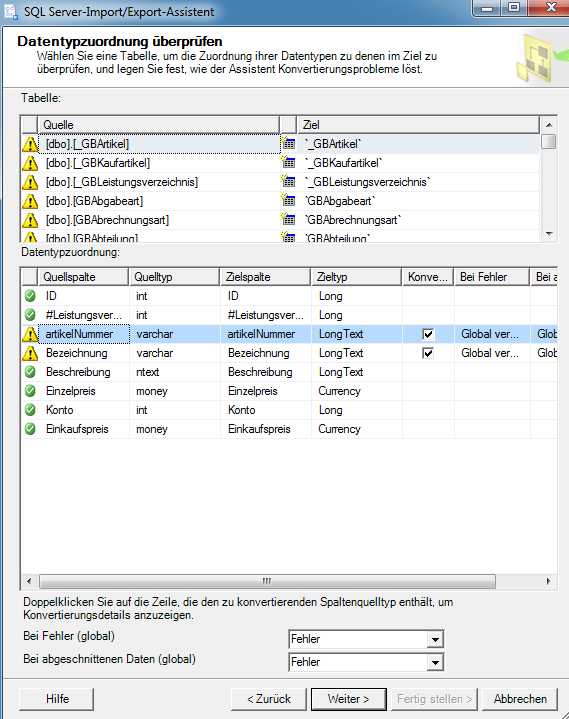Sort by Quelltyp column header
This screenshot has width=569, height=719.
(x=174, y=277)
